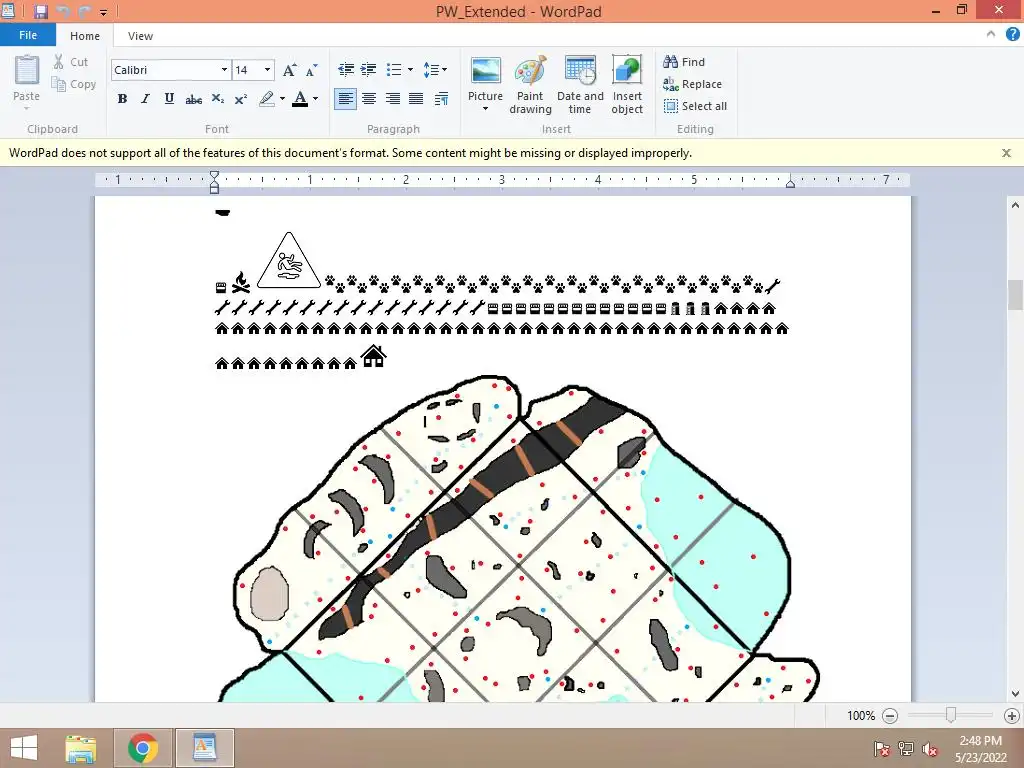Justify paragraph text
This screenshot has height=768, width=1024.
point(416,99)
